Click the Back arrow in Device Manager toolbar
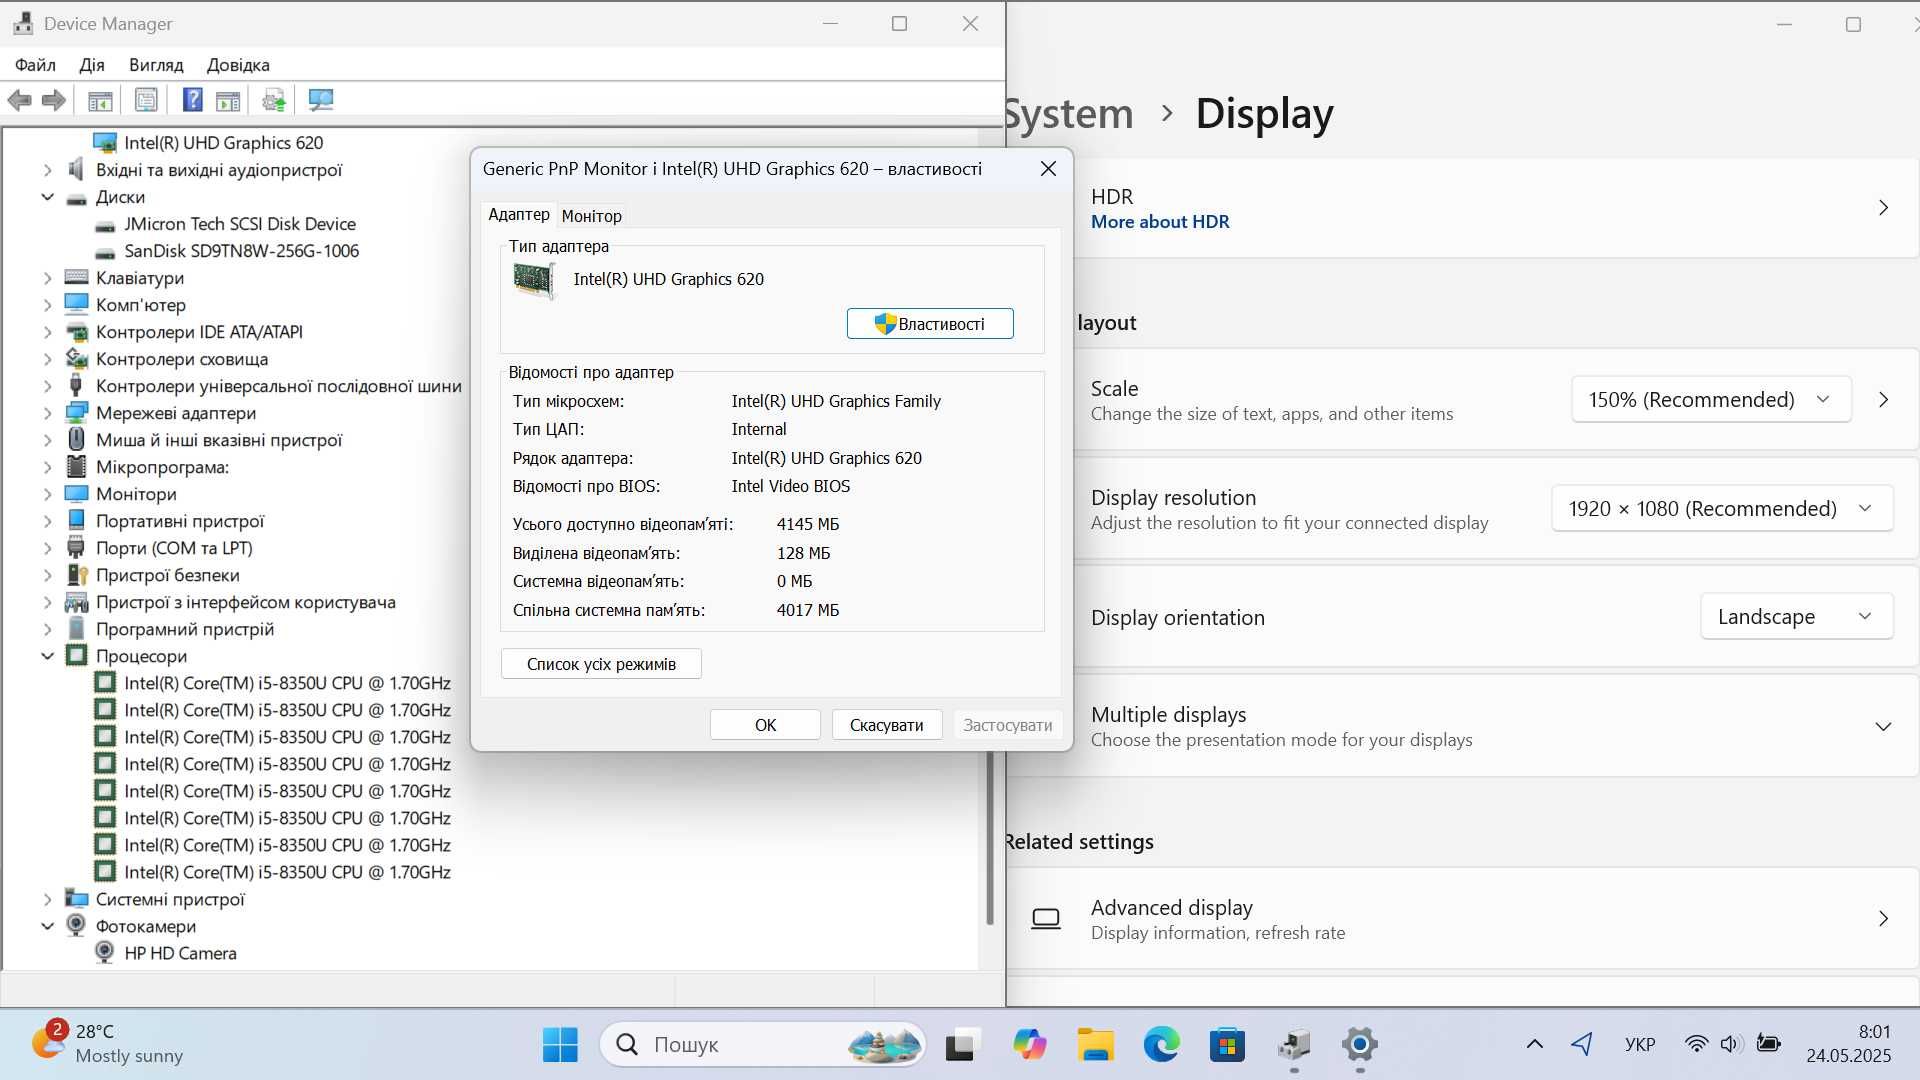This screenshot has height=1080, width=1920. click(19, 100)
